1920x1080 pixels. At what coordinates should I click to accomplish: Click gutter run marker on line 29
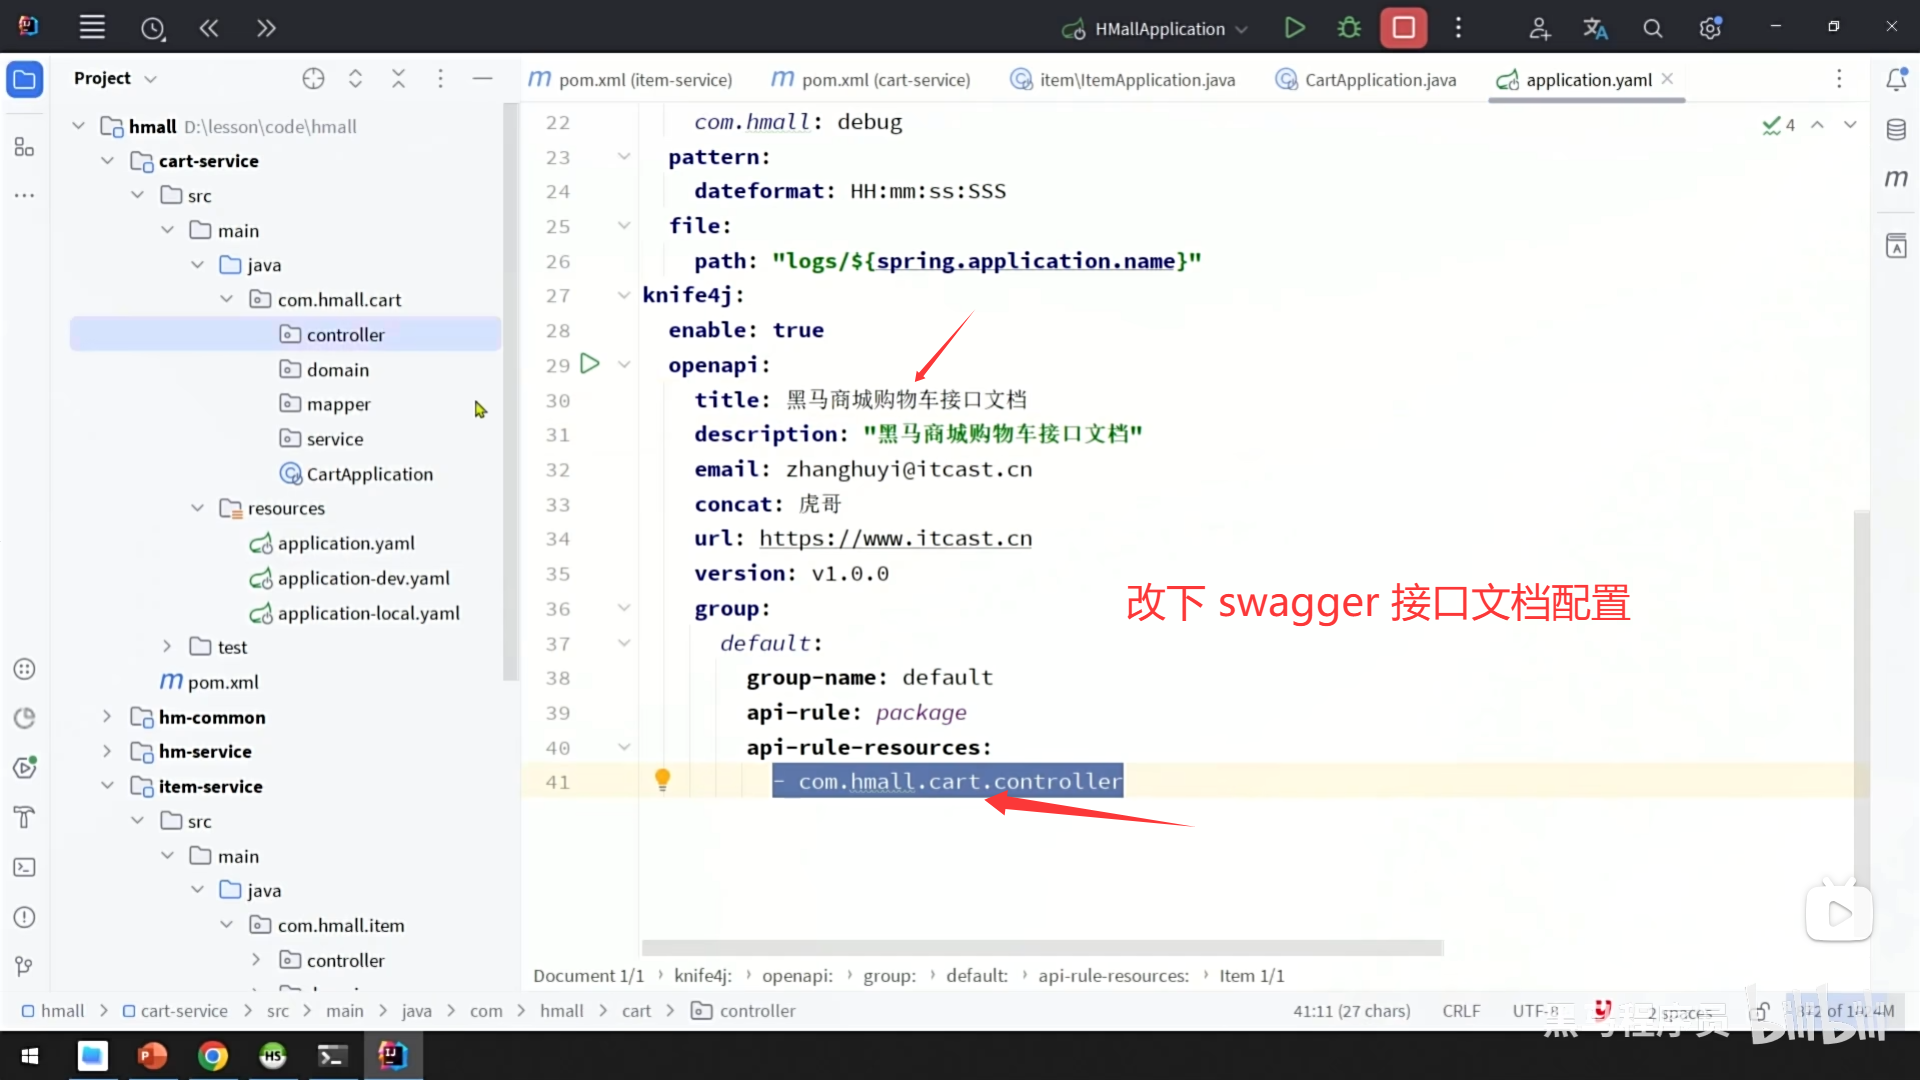point(590,364)
